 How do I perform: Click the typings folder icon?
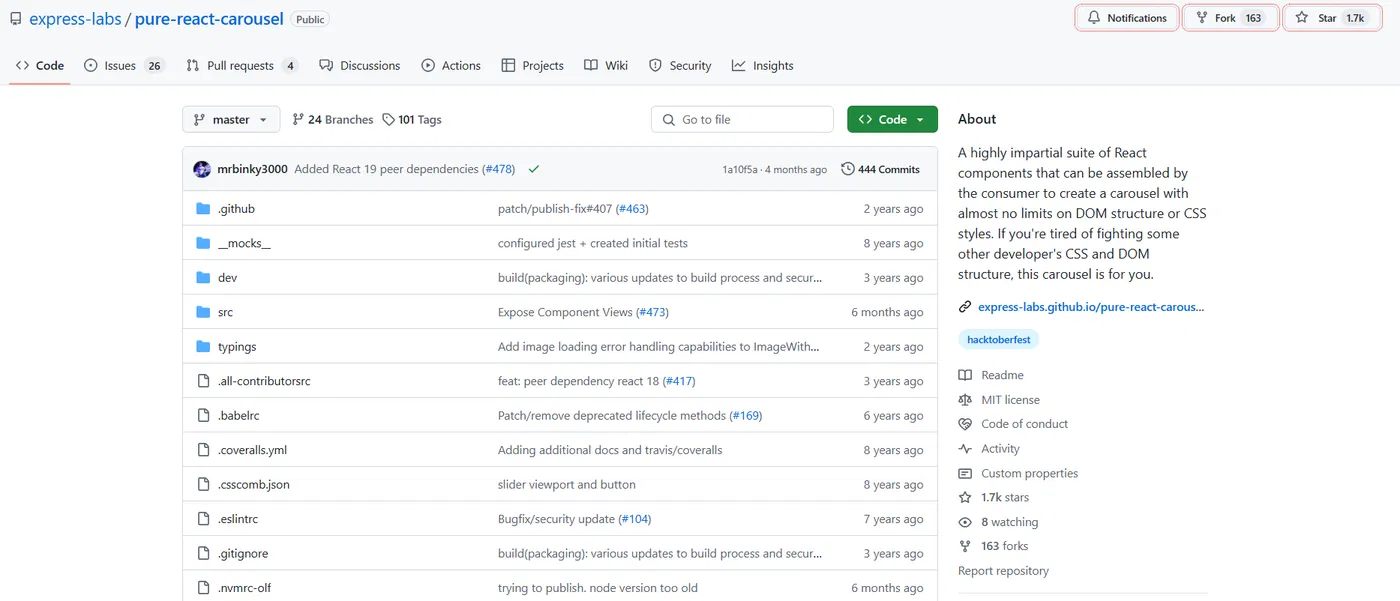pos(203,347)
